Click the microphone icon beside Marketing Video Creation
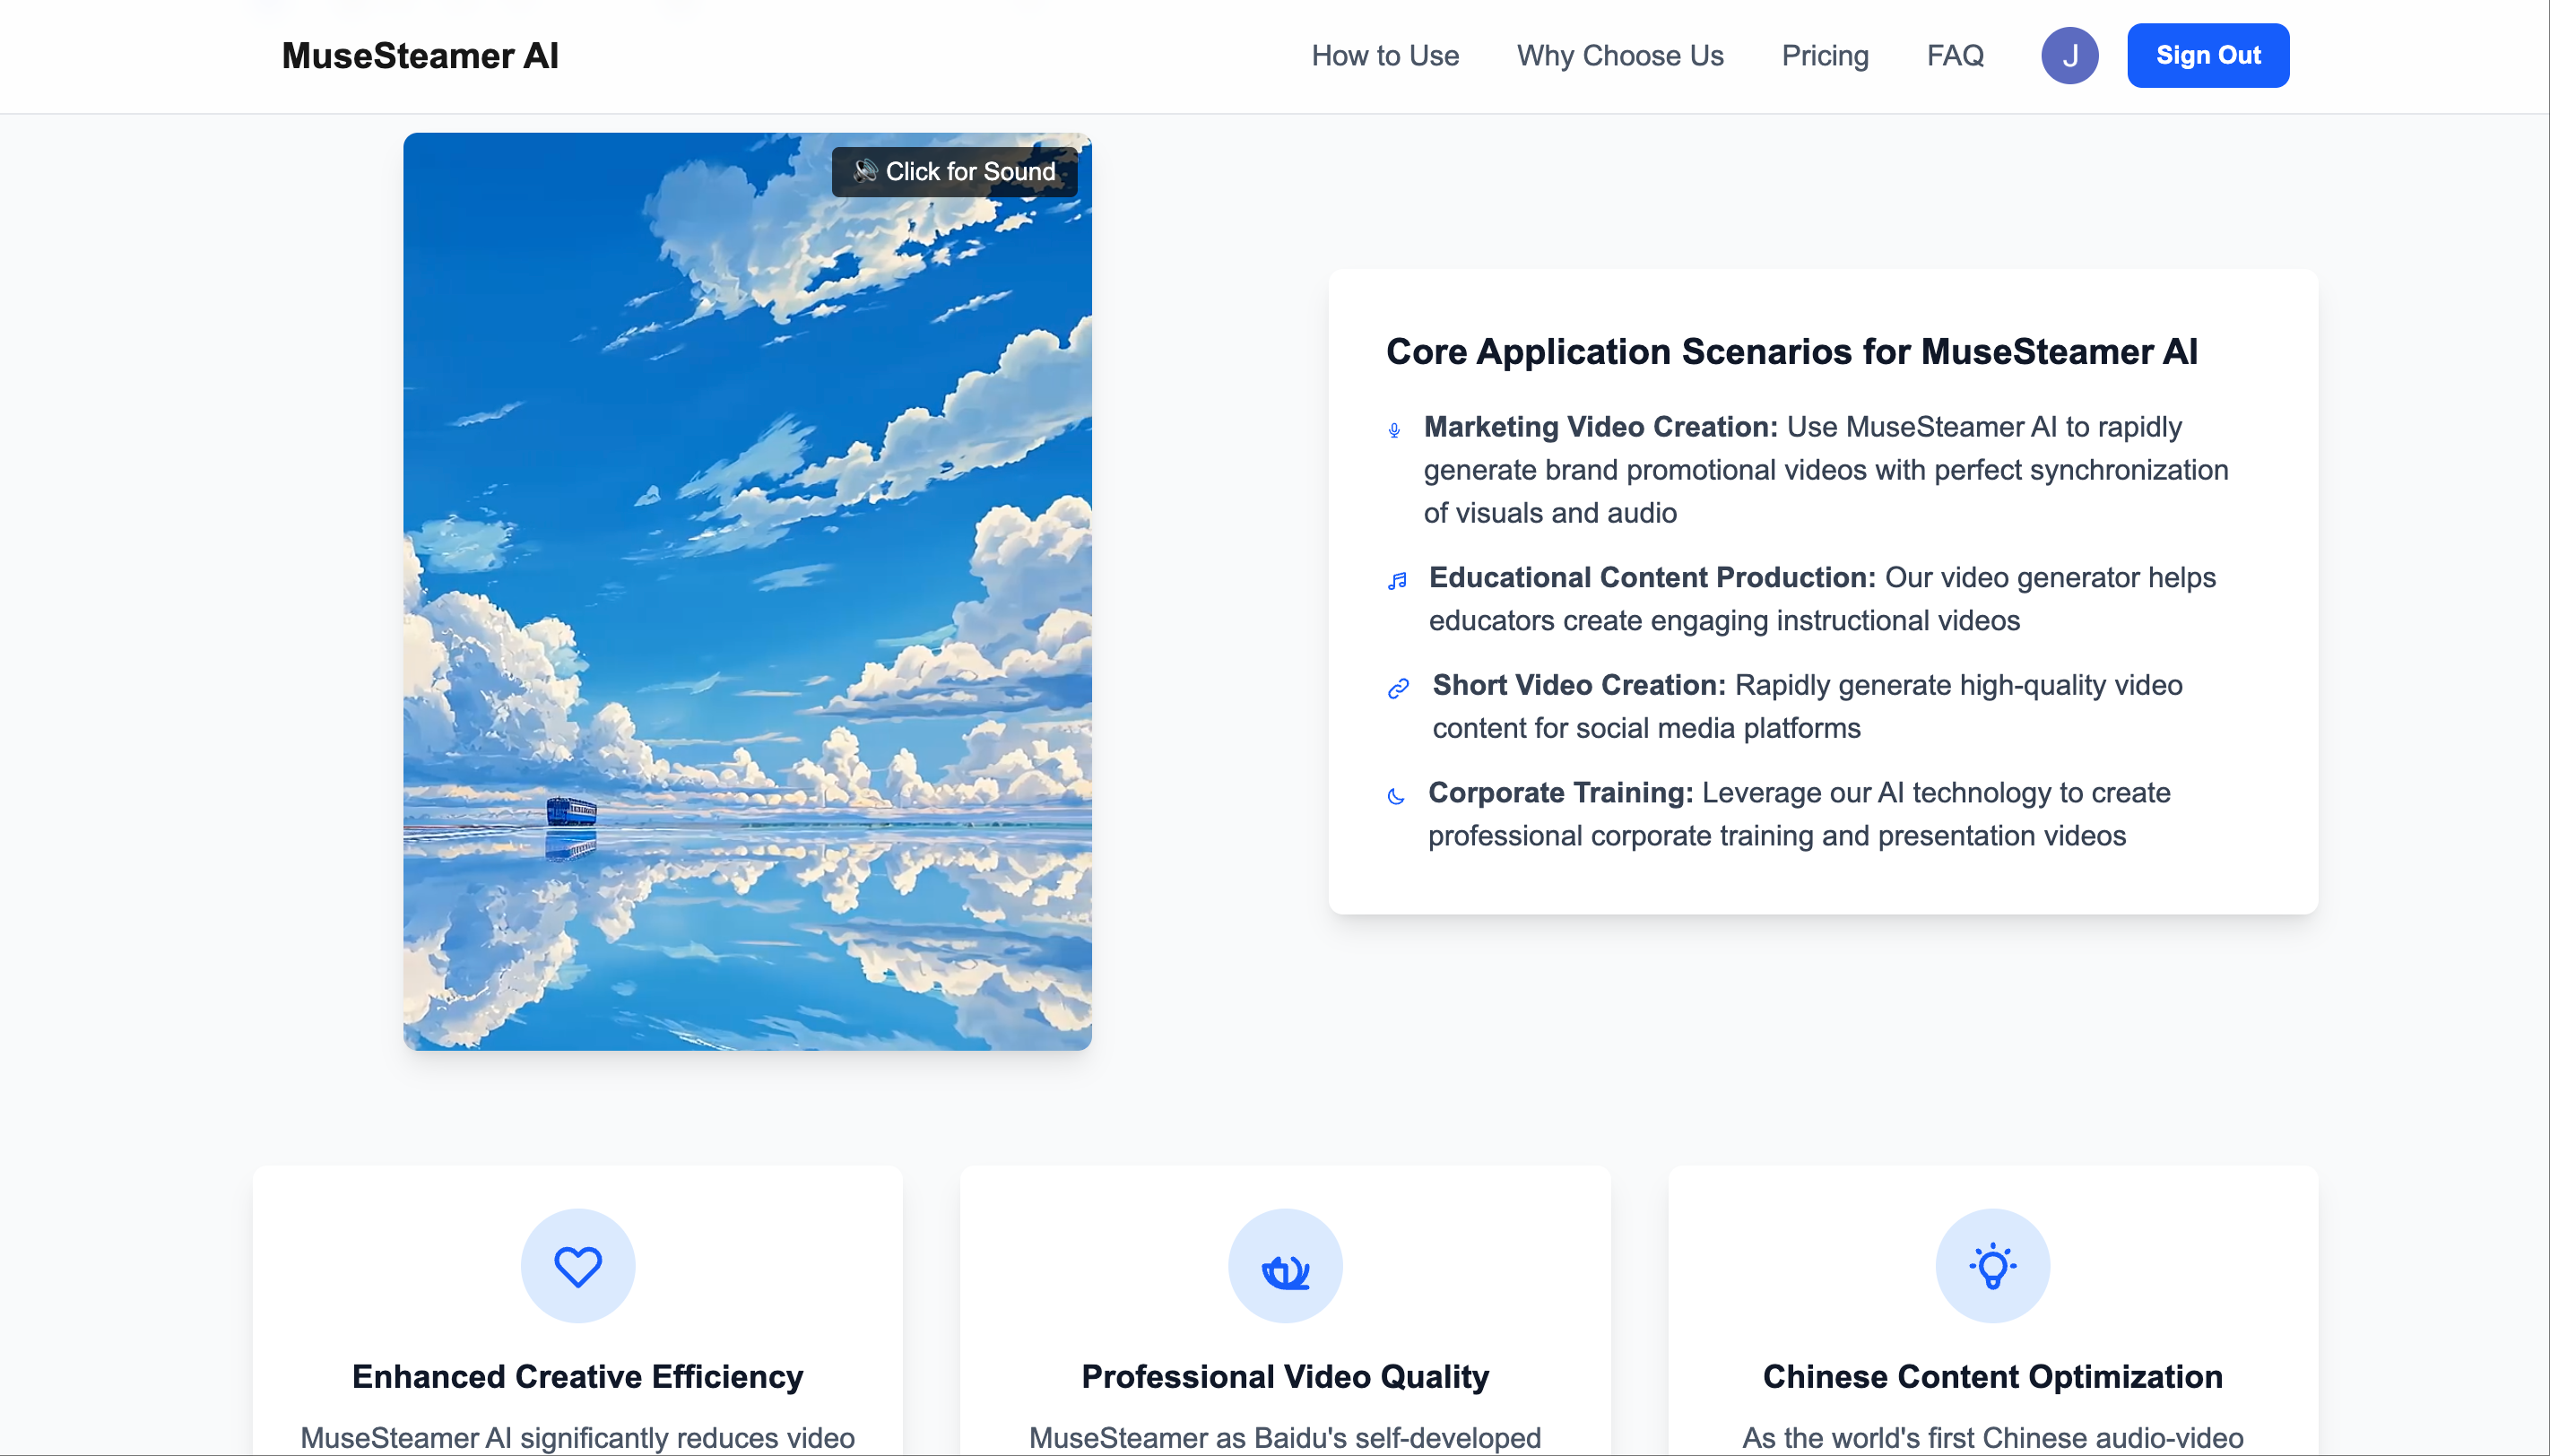The image size is (2550, 1456). [1394, 430]
